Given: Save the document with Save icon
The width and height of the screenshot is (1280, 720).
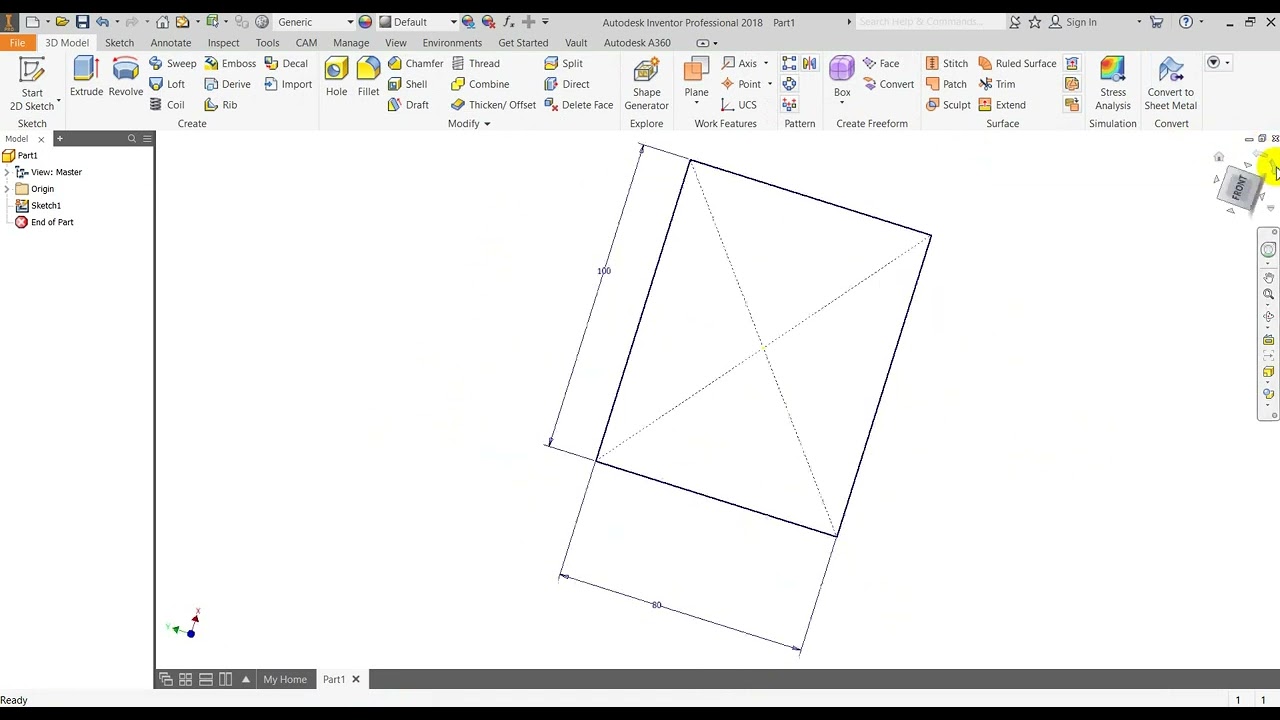Looking at the screenshot, I should tap(82, 21).
